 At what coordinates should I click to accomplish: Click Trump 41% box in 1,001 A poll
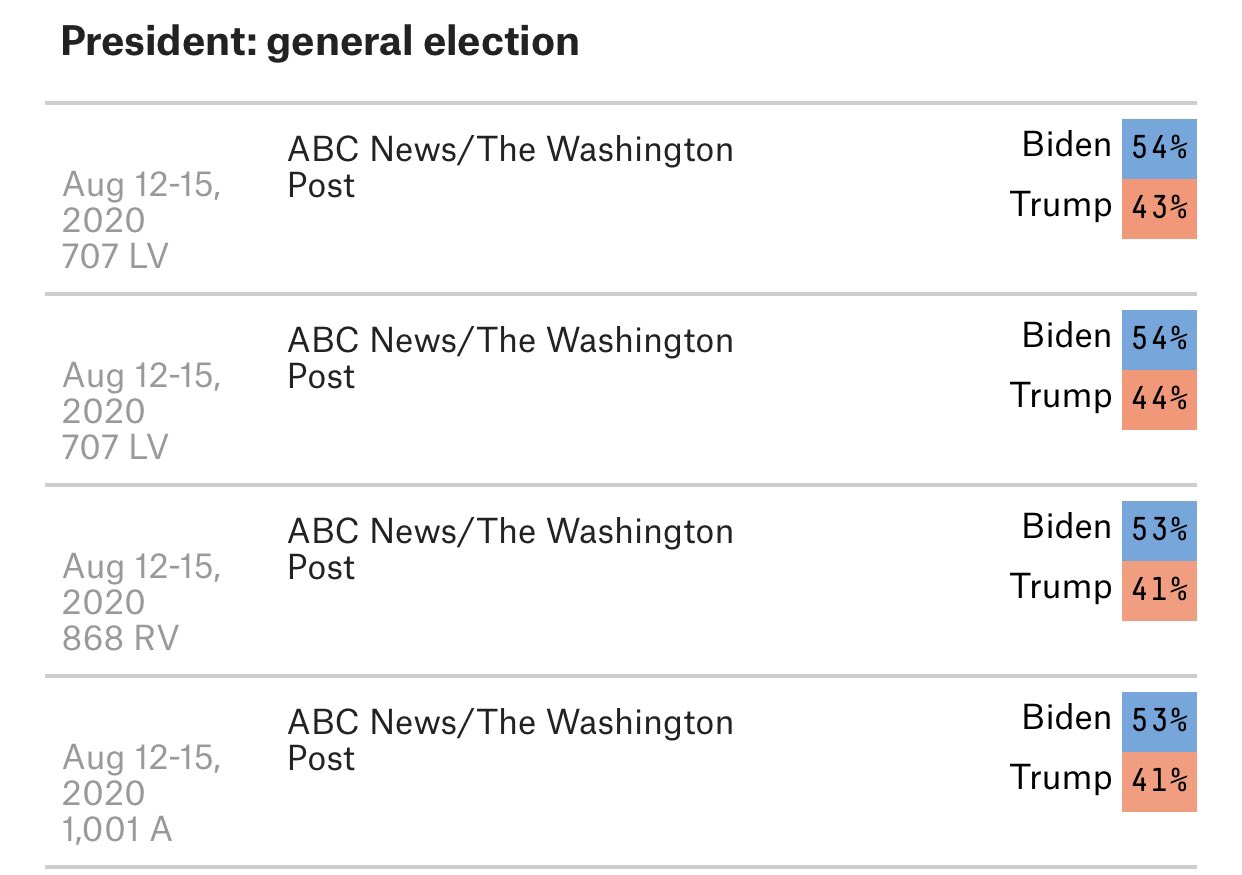coord(1159,782)
